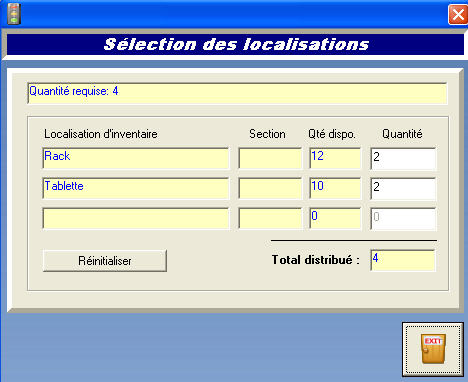Image resolution: width=468 pixels, height=382 pixels.
Task: Click the "Quantité requise: 4" field
Action: point(237,93)
